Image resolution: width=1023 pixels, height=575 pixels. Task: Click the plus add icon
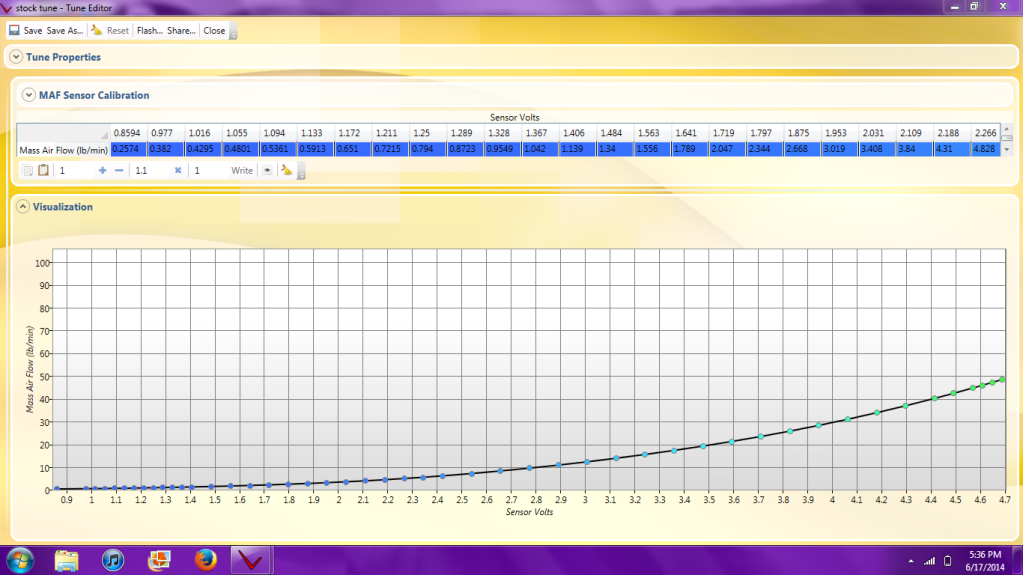pyautogui.click(x=102, y=170)
